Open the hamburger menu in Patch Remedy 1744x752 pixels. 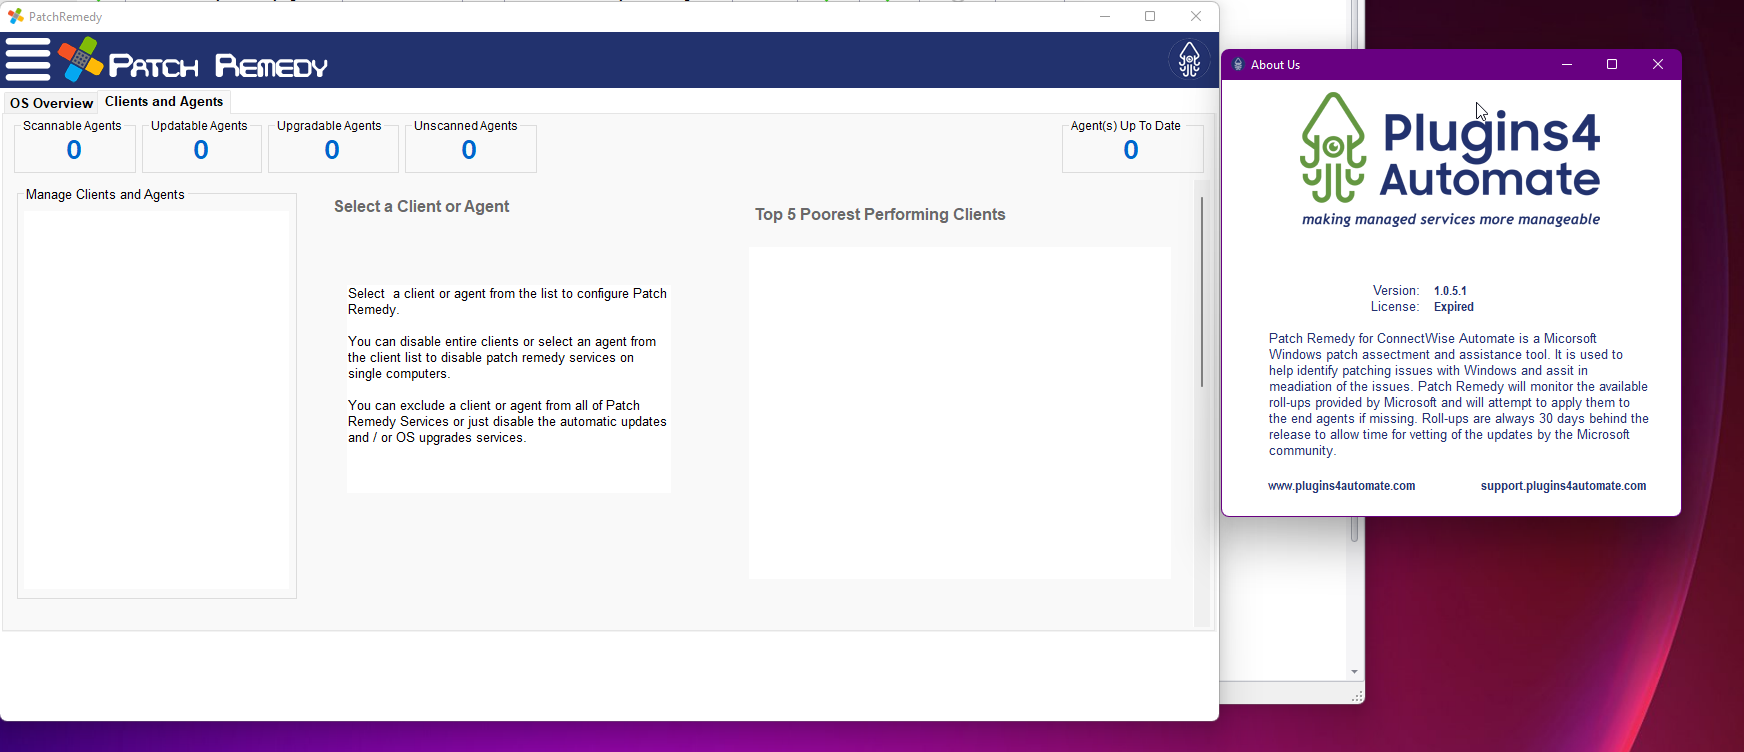[28, 59]
